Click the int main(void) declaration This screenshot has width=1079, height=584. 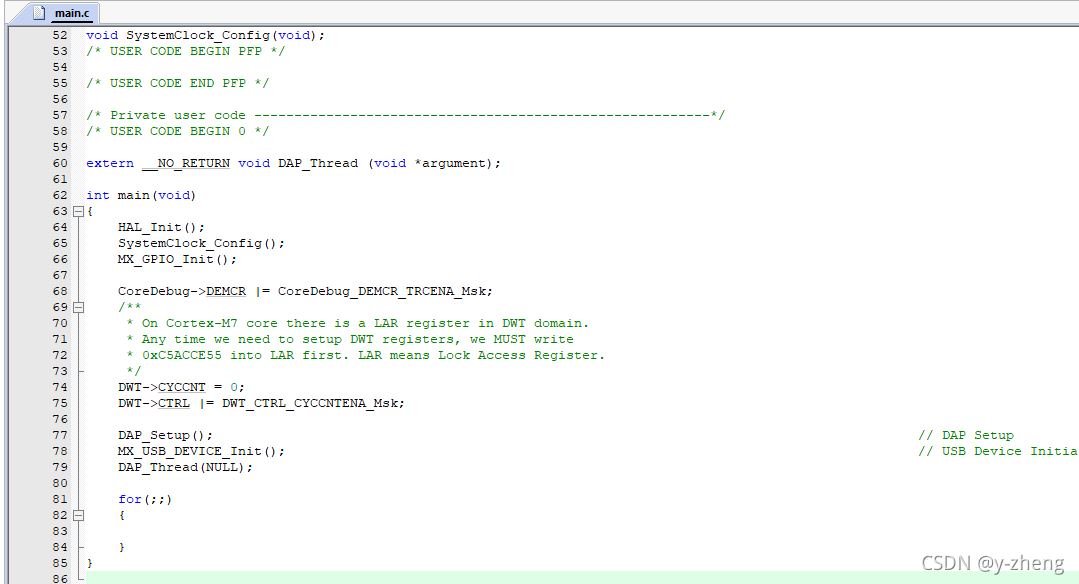point(141,195)
